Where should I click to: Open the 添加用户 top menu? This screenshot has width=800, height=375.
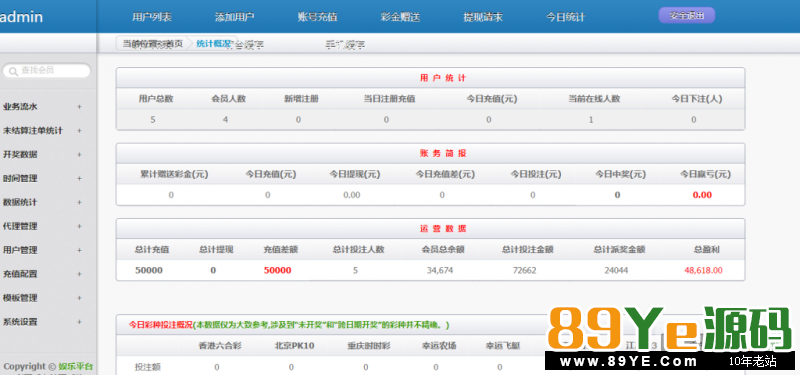pyautogui.click(x=235, y=17)
